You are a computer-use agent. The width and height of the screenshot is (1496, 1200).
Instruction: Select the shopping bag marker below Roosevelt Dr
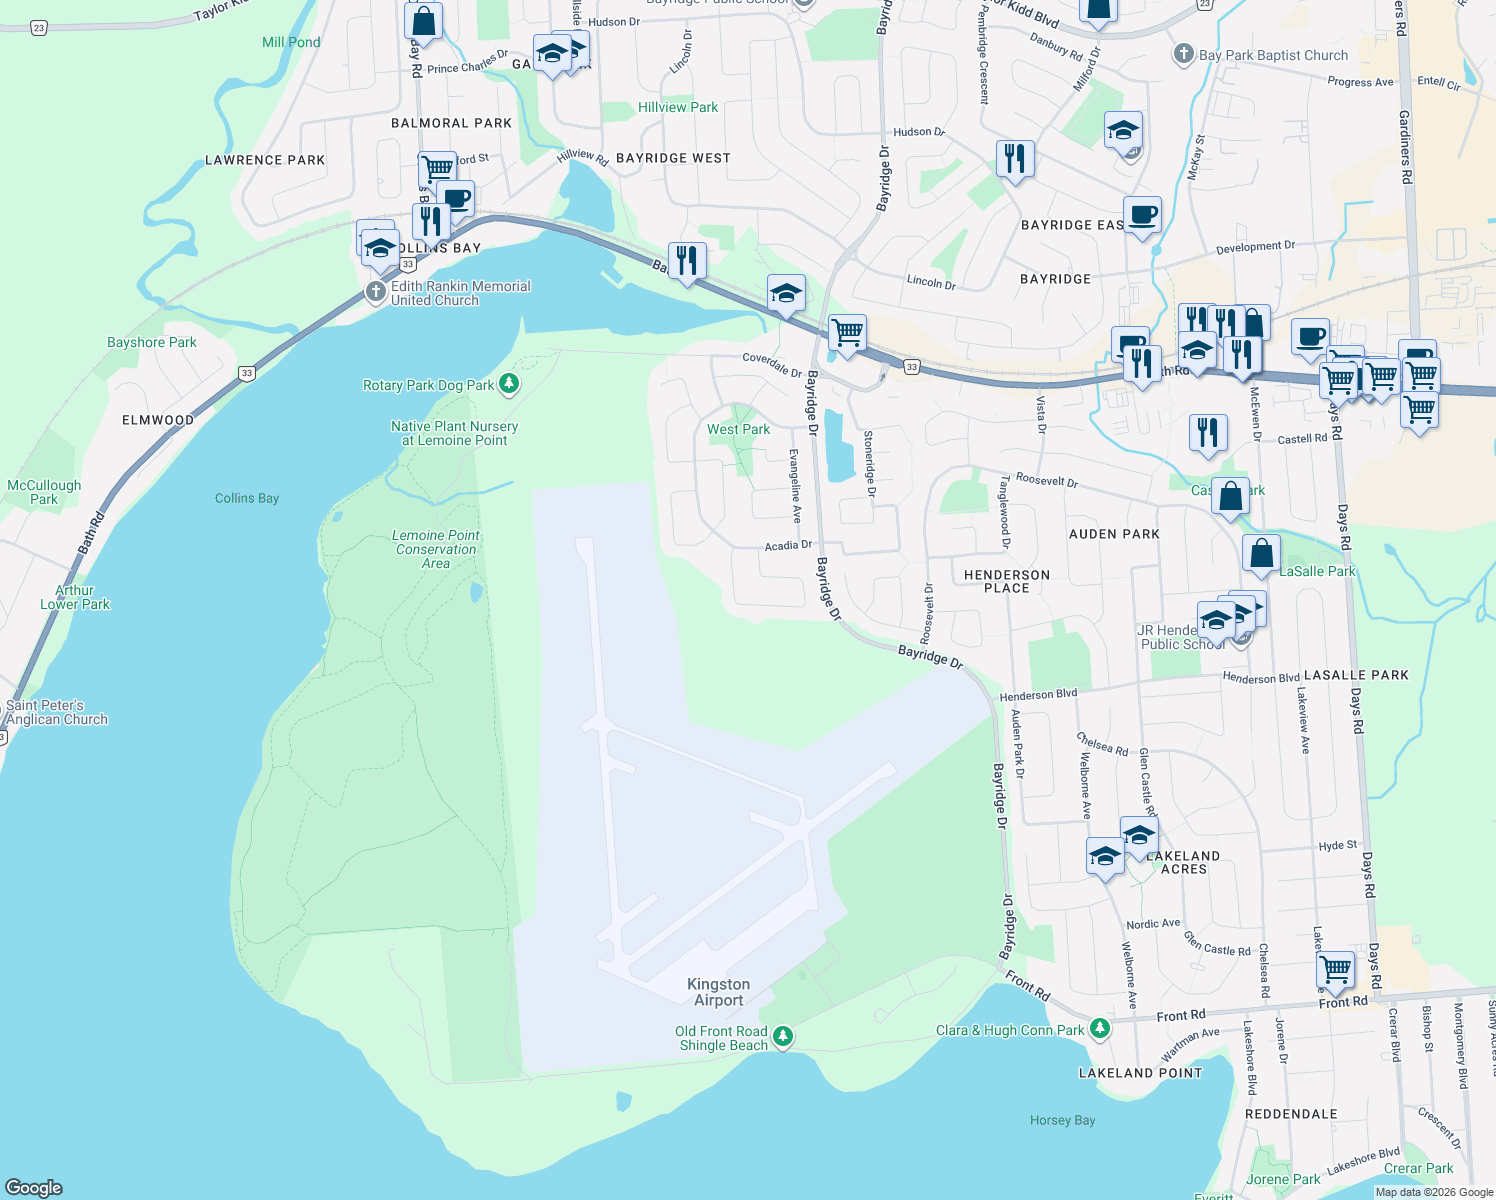1230,496
